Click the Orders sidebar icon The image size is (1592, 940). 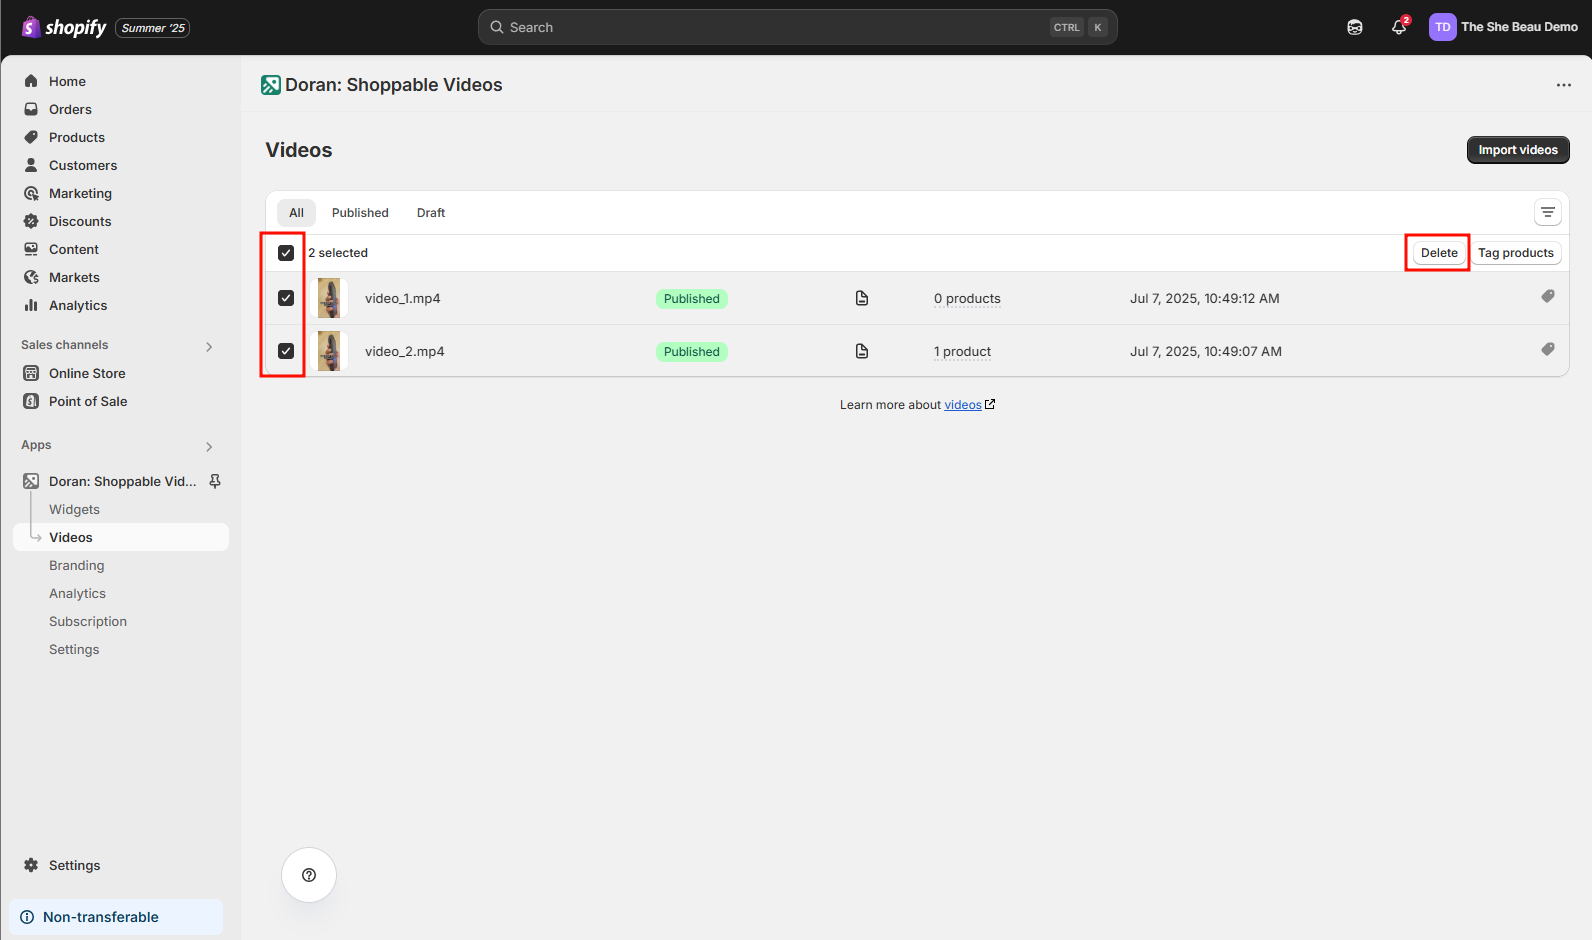click(31, 109)
